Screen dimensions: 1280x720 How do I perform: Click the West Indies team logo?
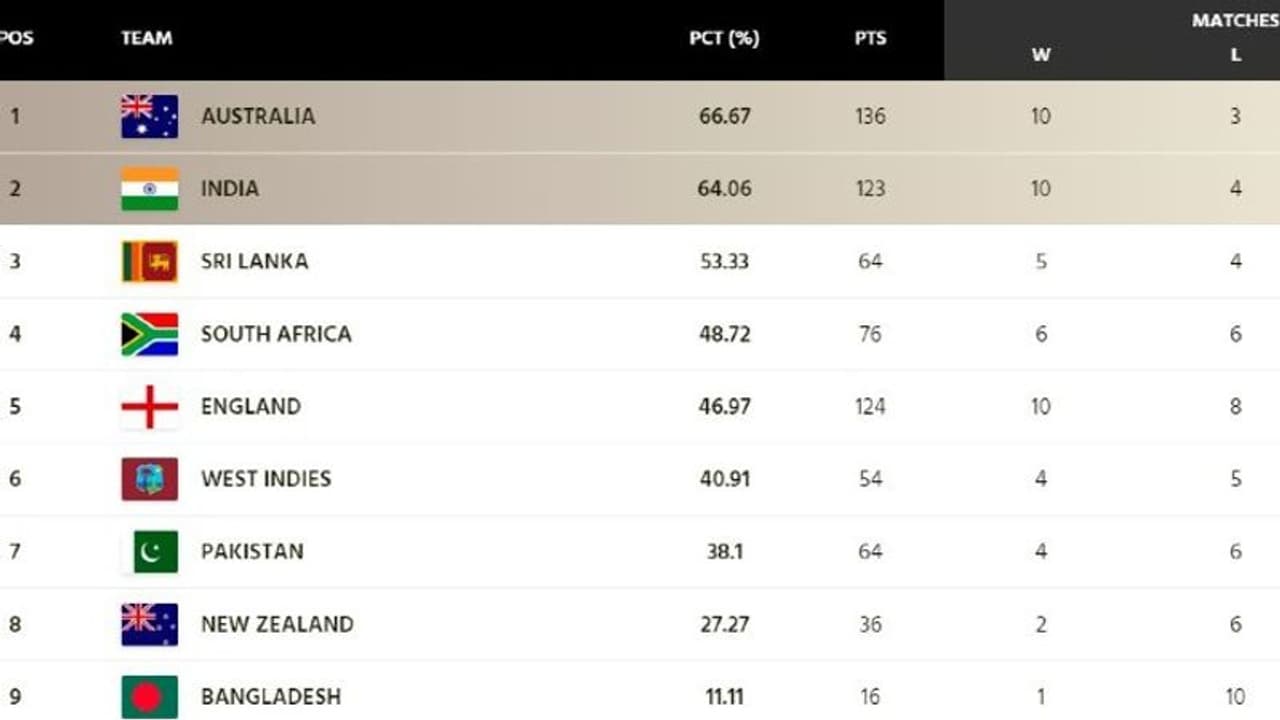(150, 479)
